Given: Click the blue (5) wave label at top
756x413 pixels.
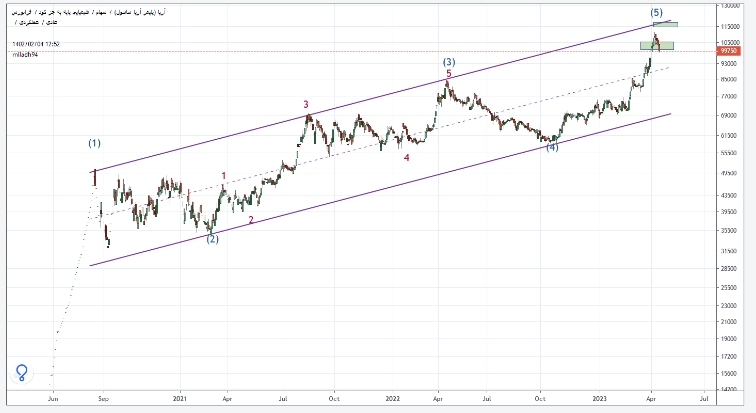Looking at the screenshot, I should [656, 12].
